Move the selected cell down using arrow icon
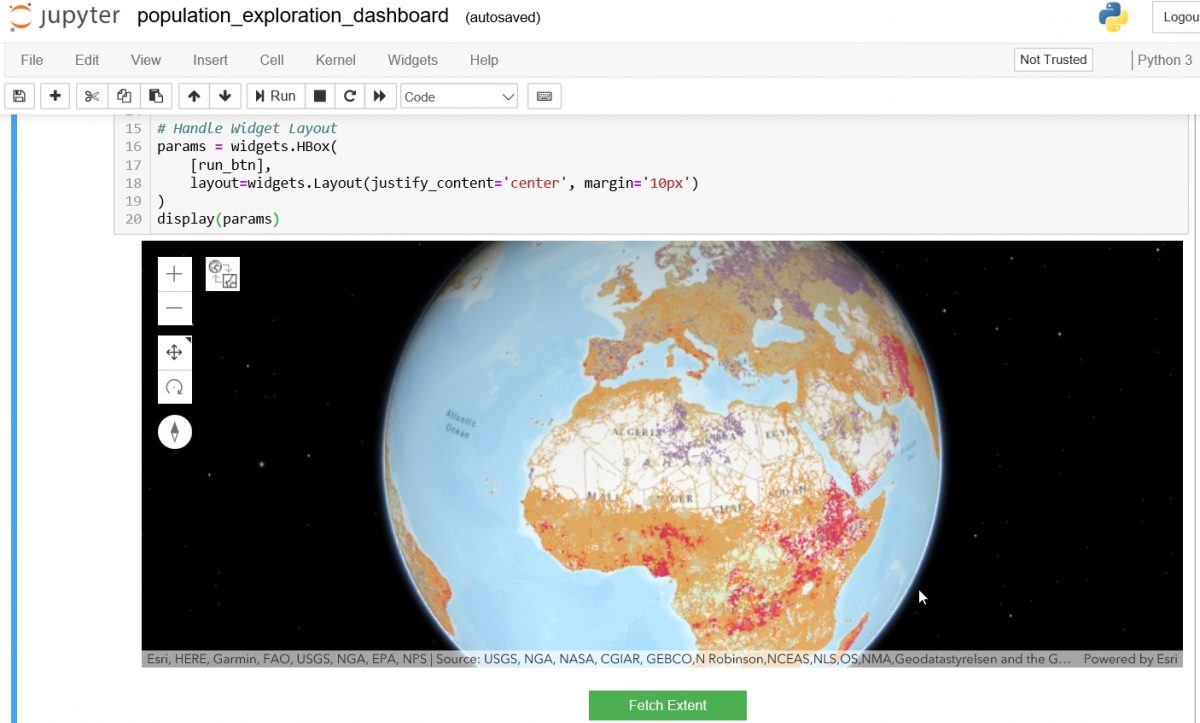The width and height of the screenshot is (1200, 723). (x=225, y=95)
